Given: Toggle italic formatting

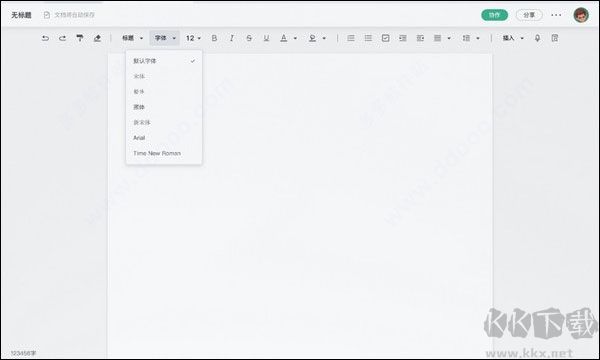Looking at the screenshot, I should click(x=232, y=38).
